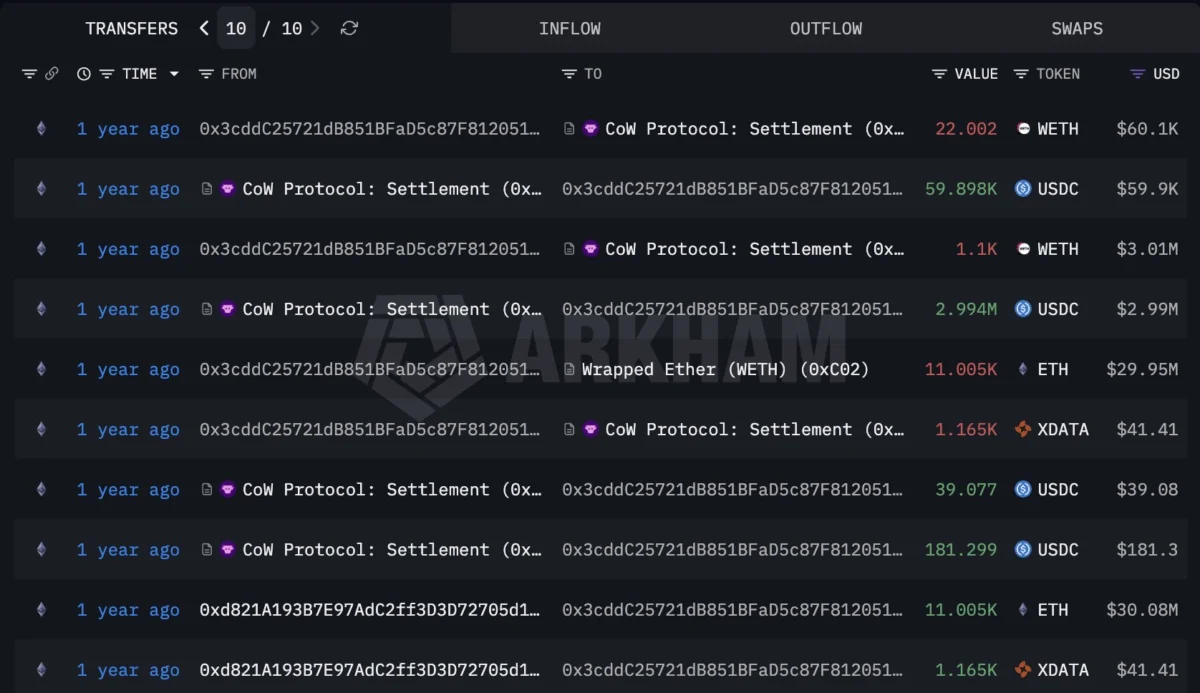1200x693 pixels.
Task: Click Ethereum icon in 59.898K USDC row
Action: pos(41,189)
